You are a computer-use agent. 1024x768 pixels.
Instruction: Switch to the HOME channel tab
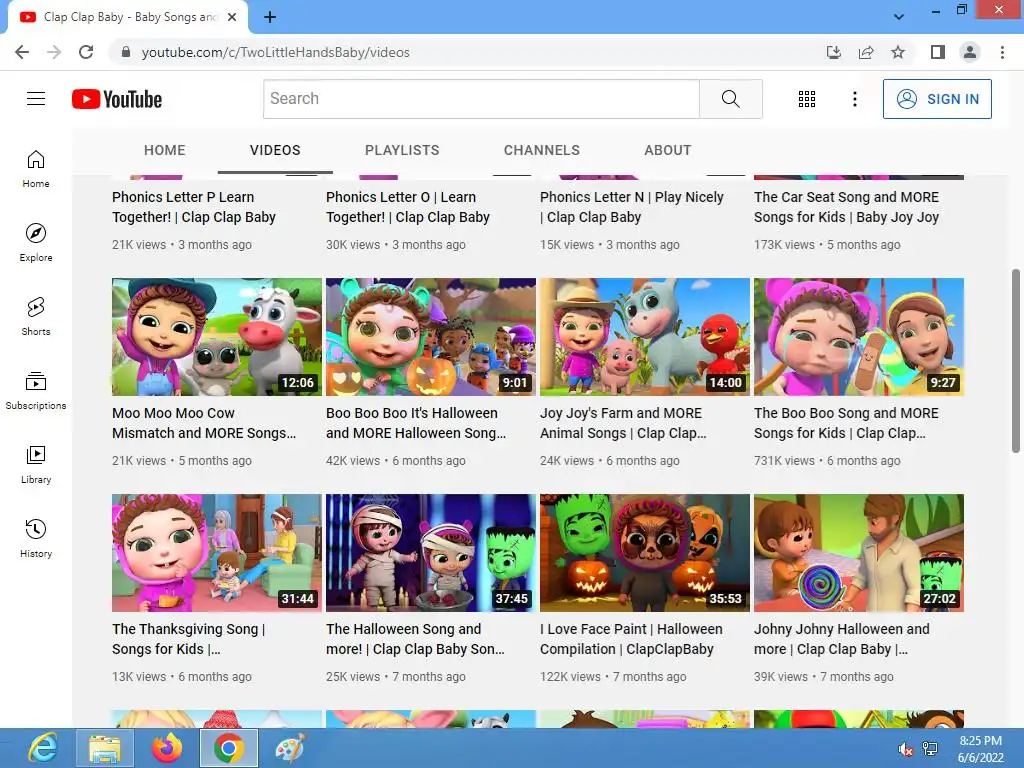(x=165, y=150)
